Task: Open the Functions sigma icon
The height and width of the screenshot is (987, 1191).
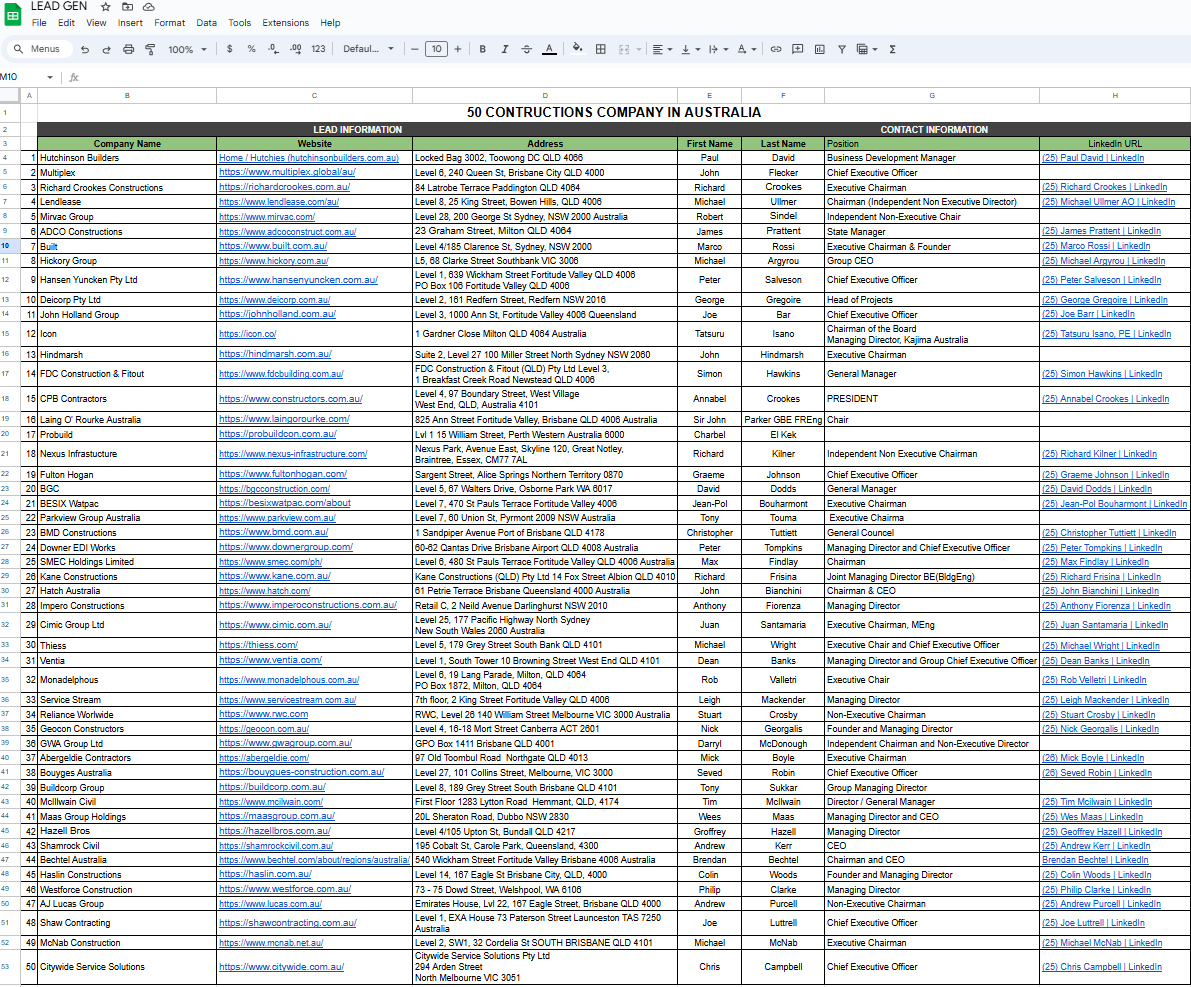Action: click(892, 48)
